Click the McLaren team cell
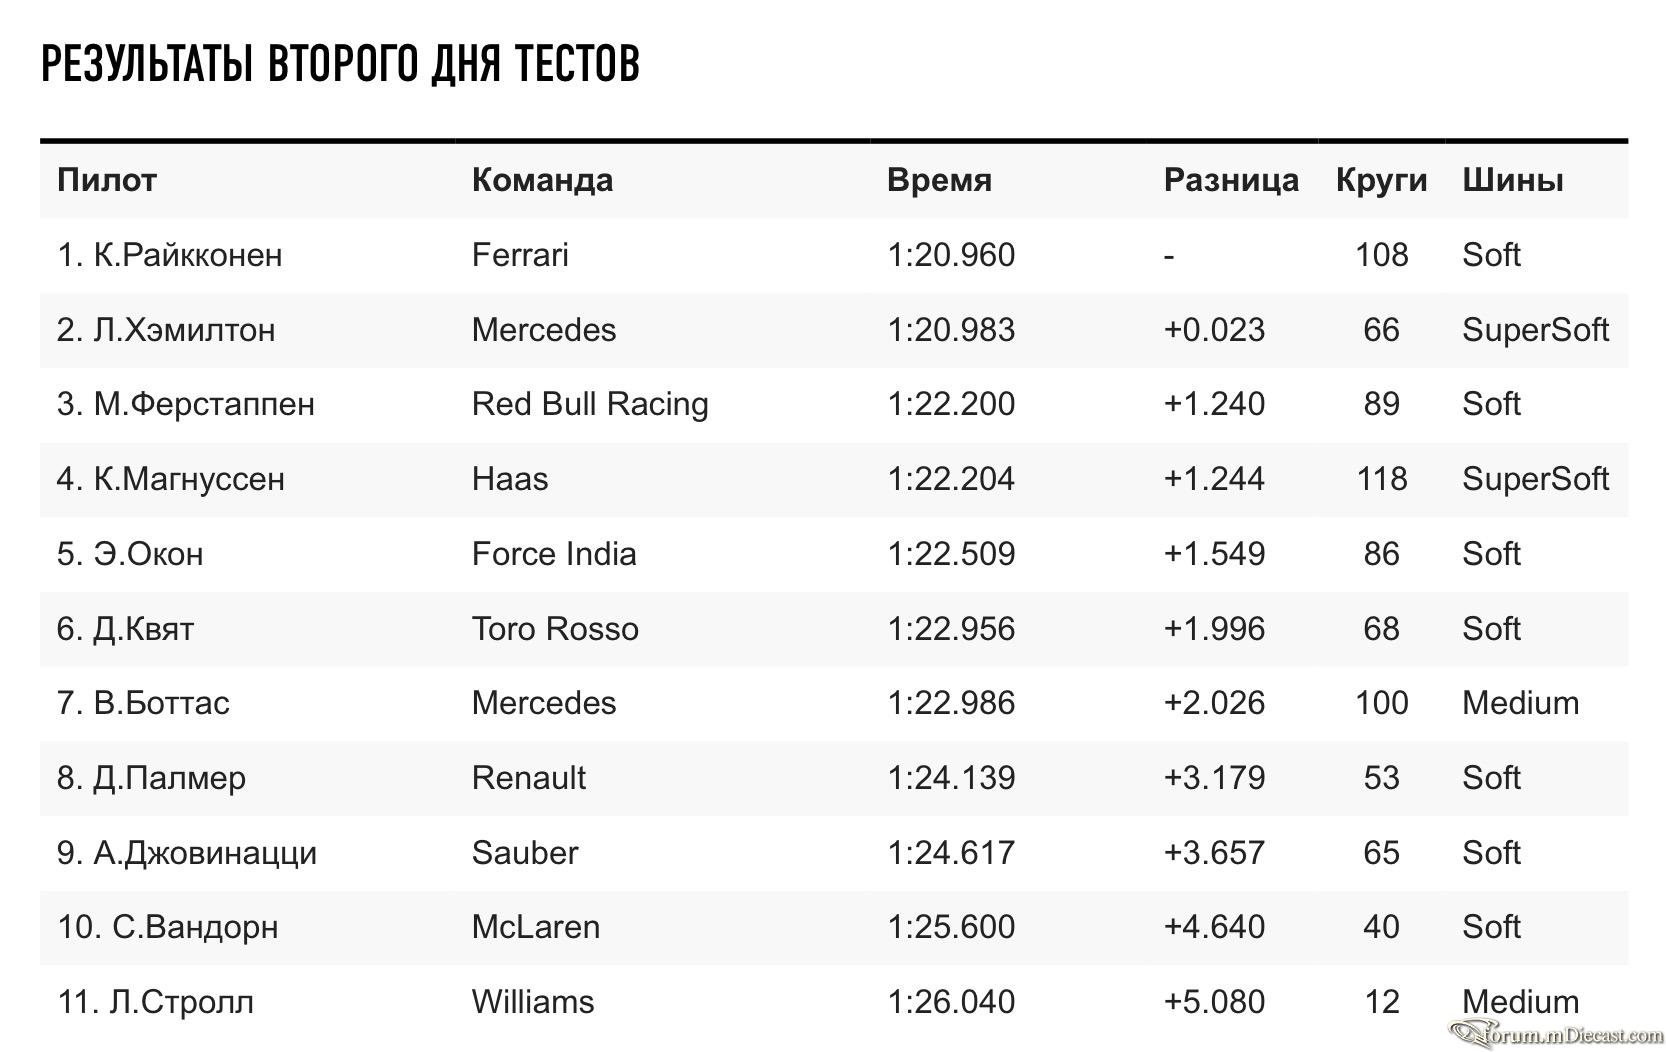1666x1052 pixels. pos(536,927)
